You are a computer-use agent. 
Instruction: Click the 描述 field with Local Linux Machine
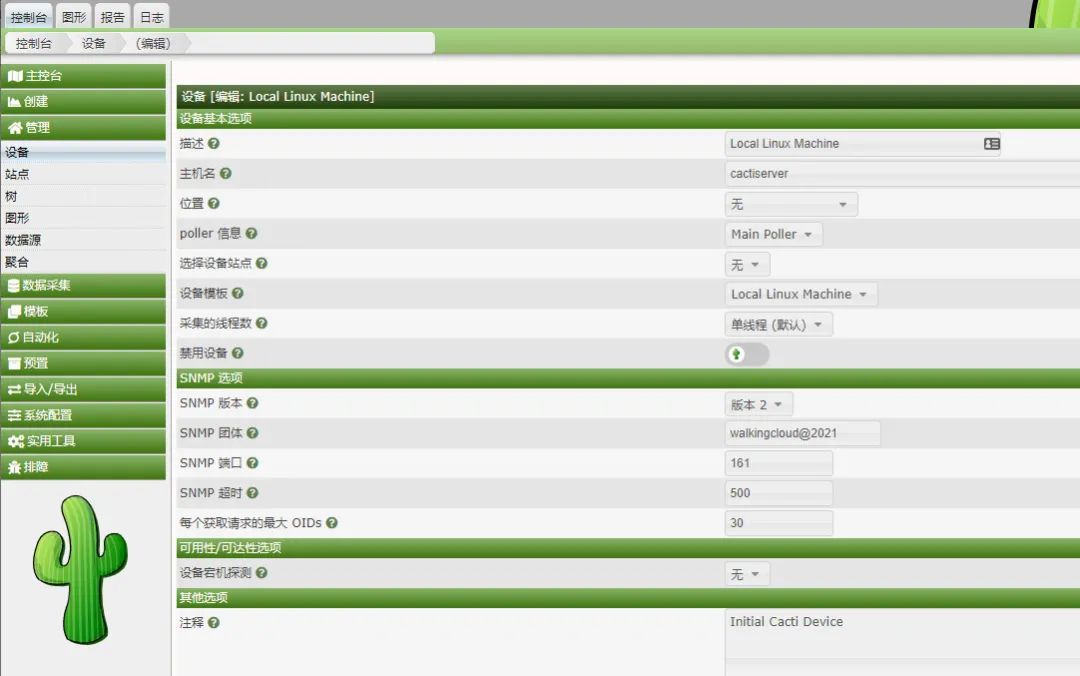(862, 144)
